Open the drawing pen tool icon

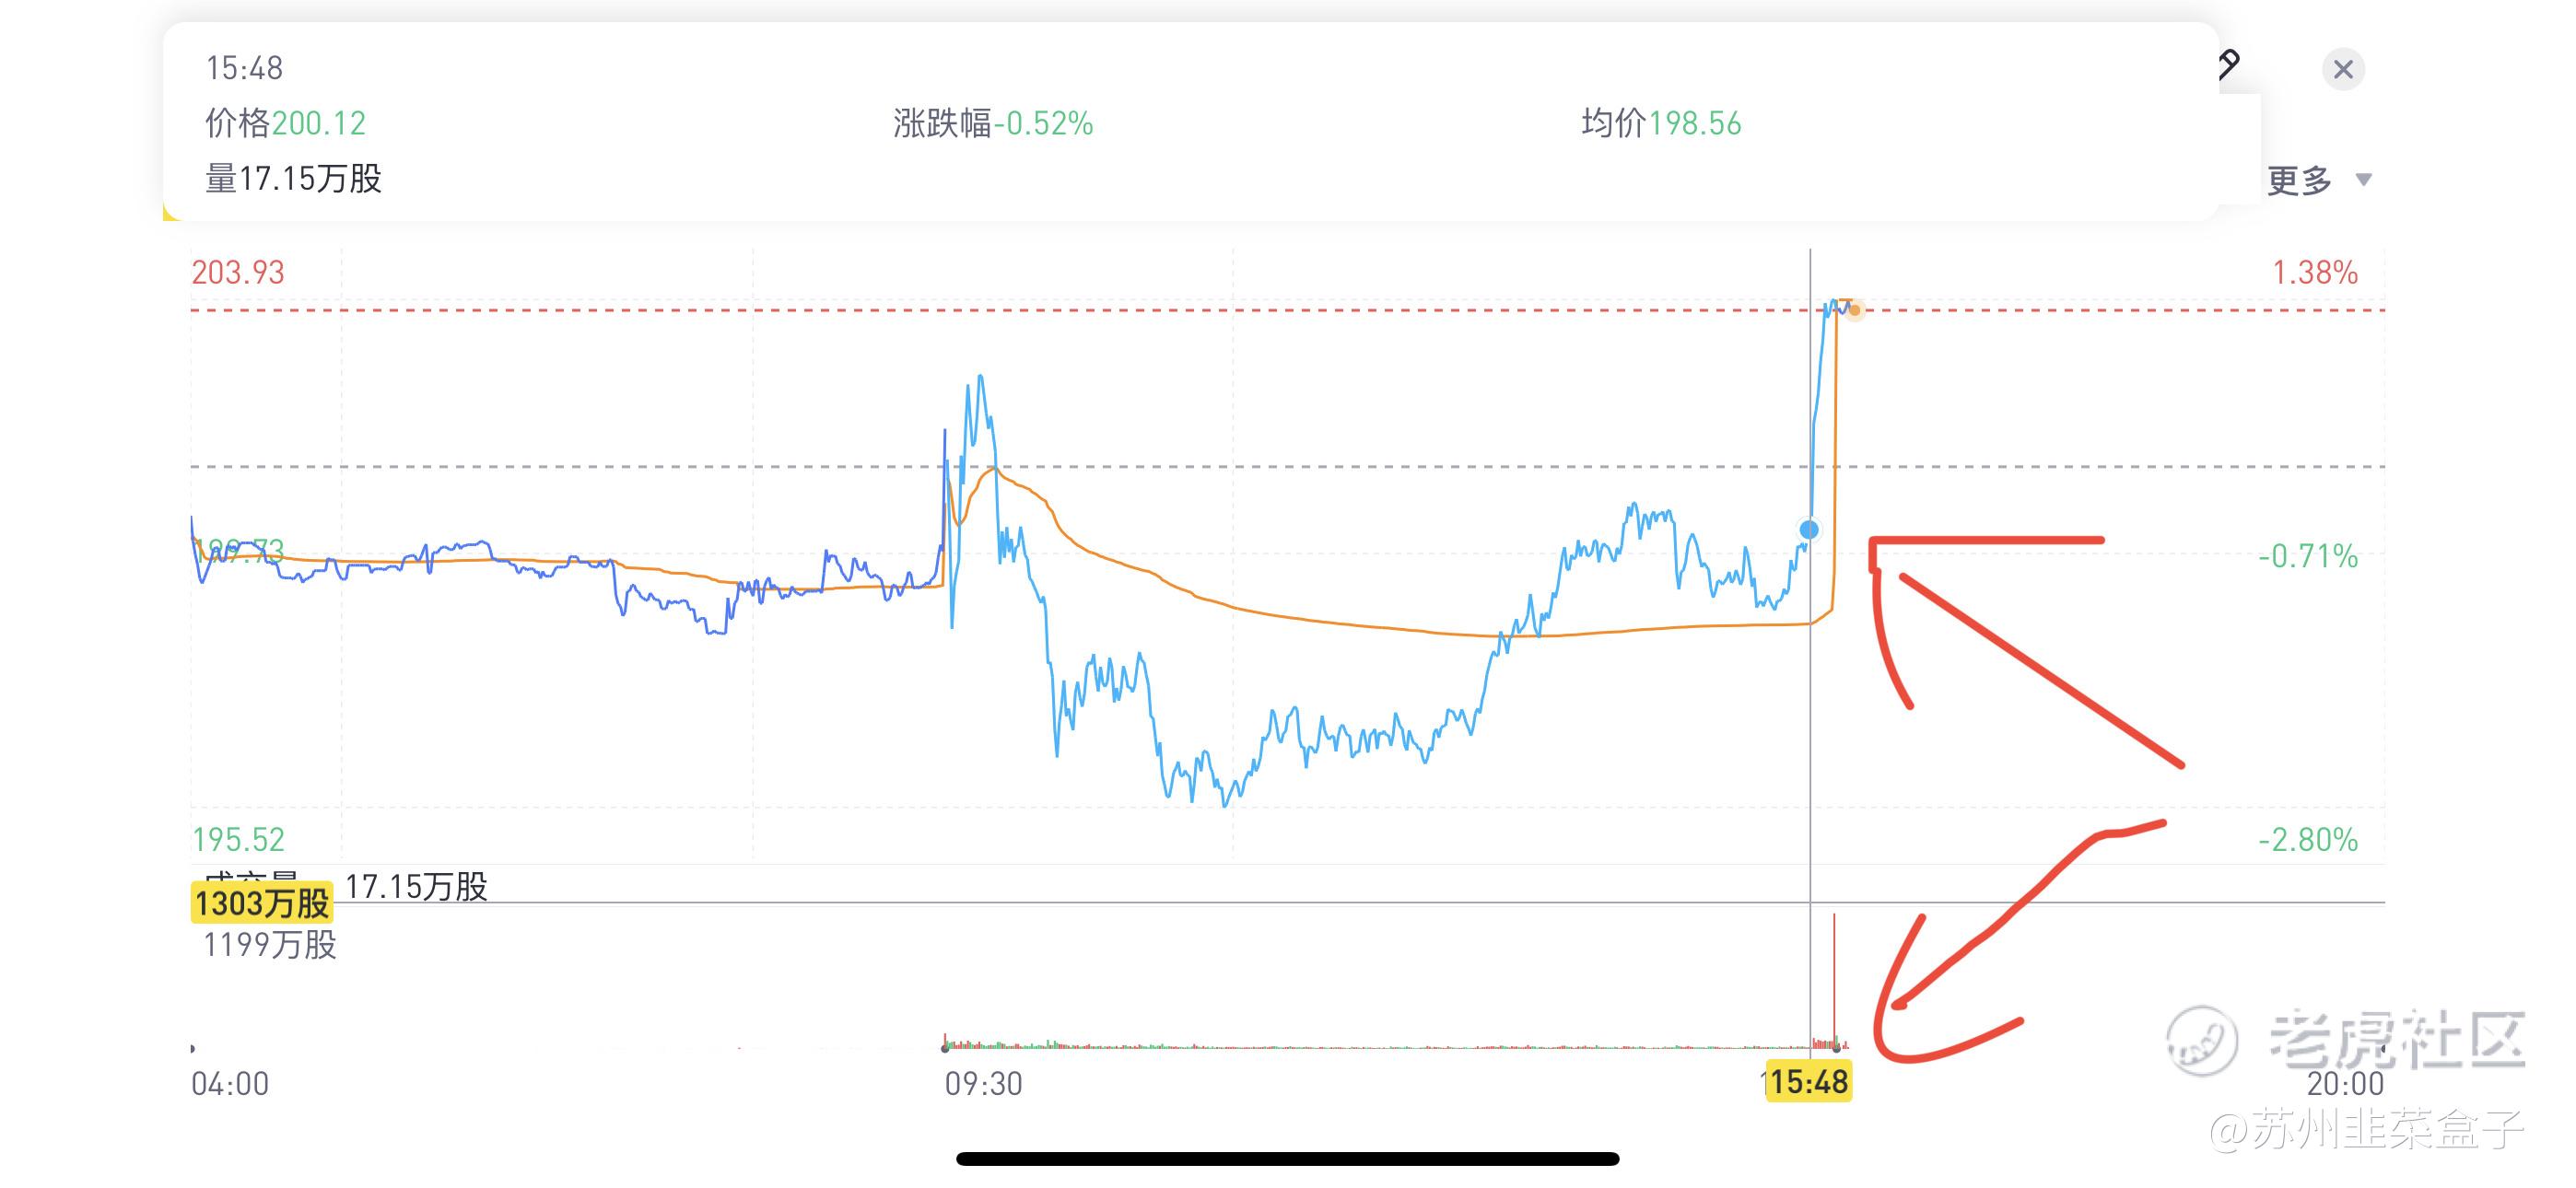click(2229, 65)
